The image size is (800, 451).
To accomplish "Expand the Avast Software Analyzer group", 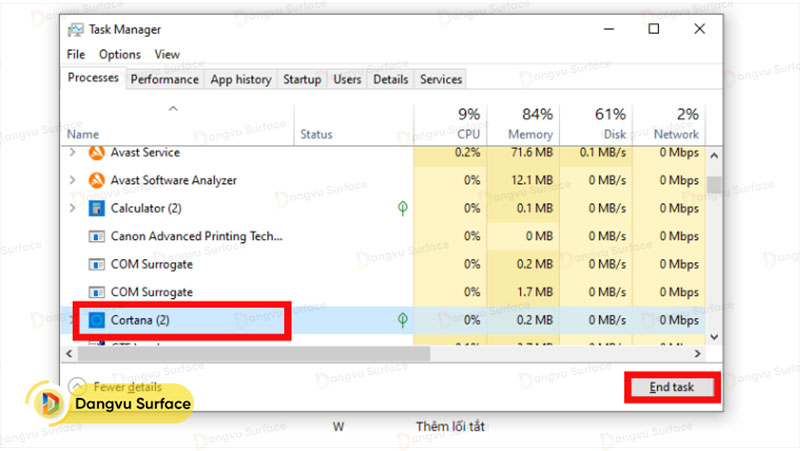I will click(x=72, y=180).
